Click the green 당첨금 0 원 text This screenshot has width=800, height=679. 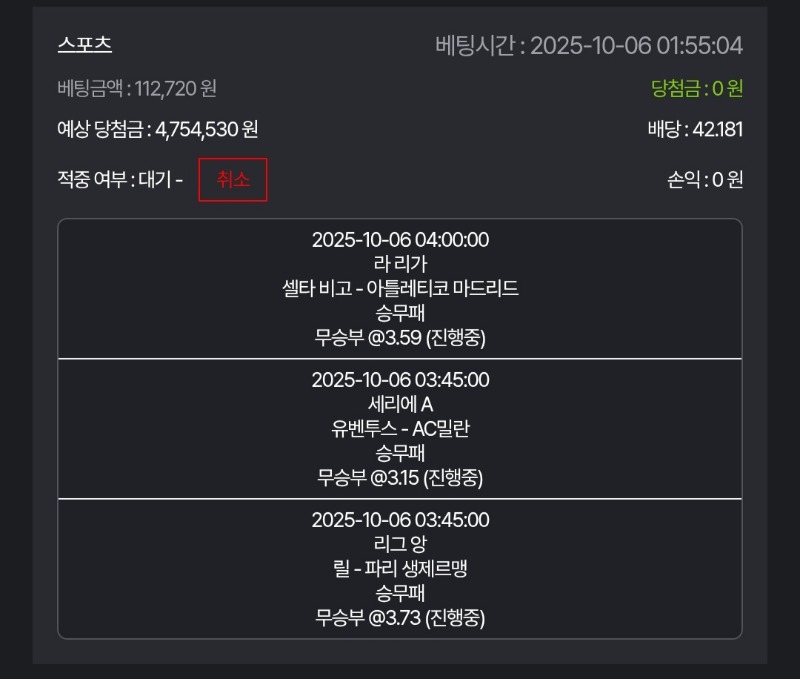click(696, 89)
